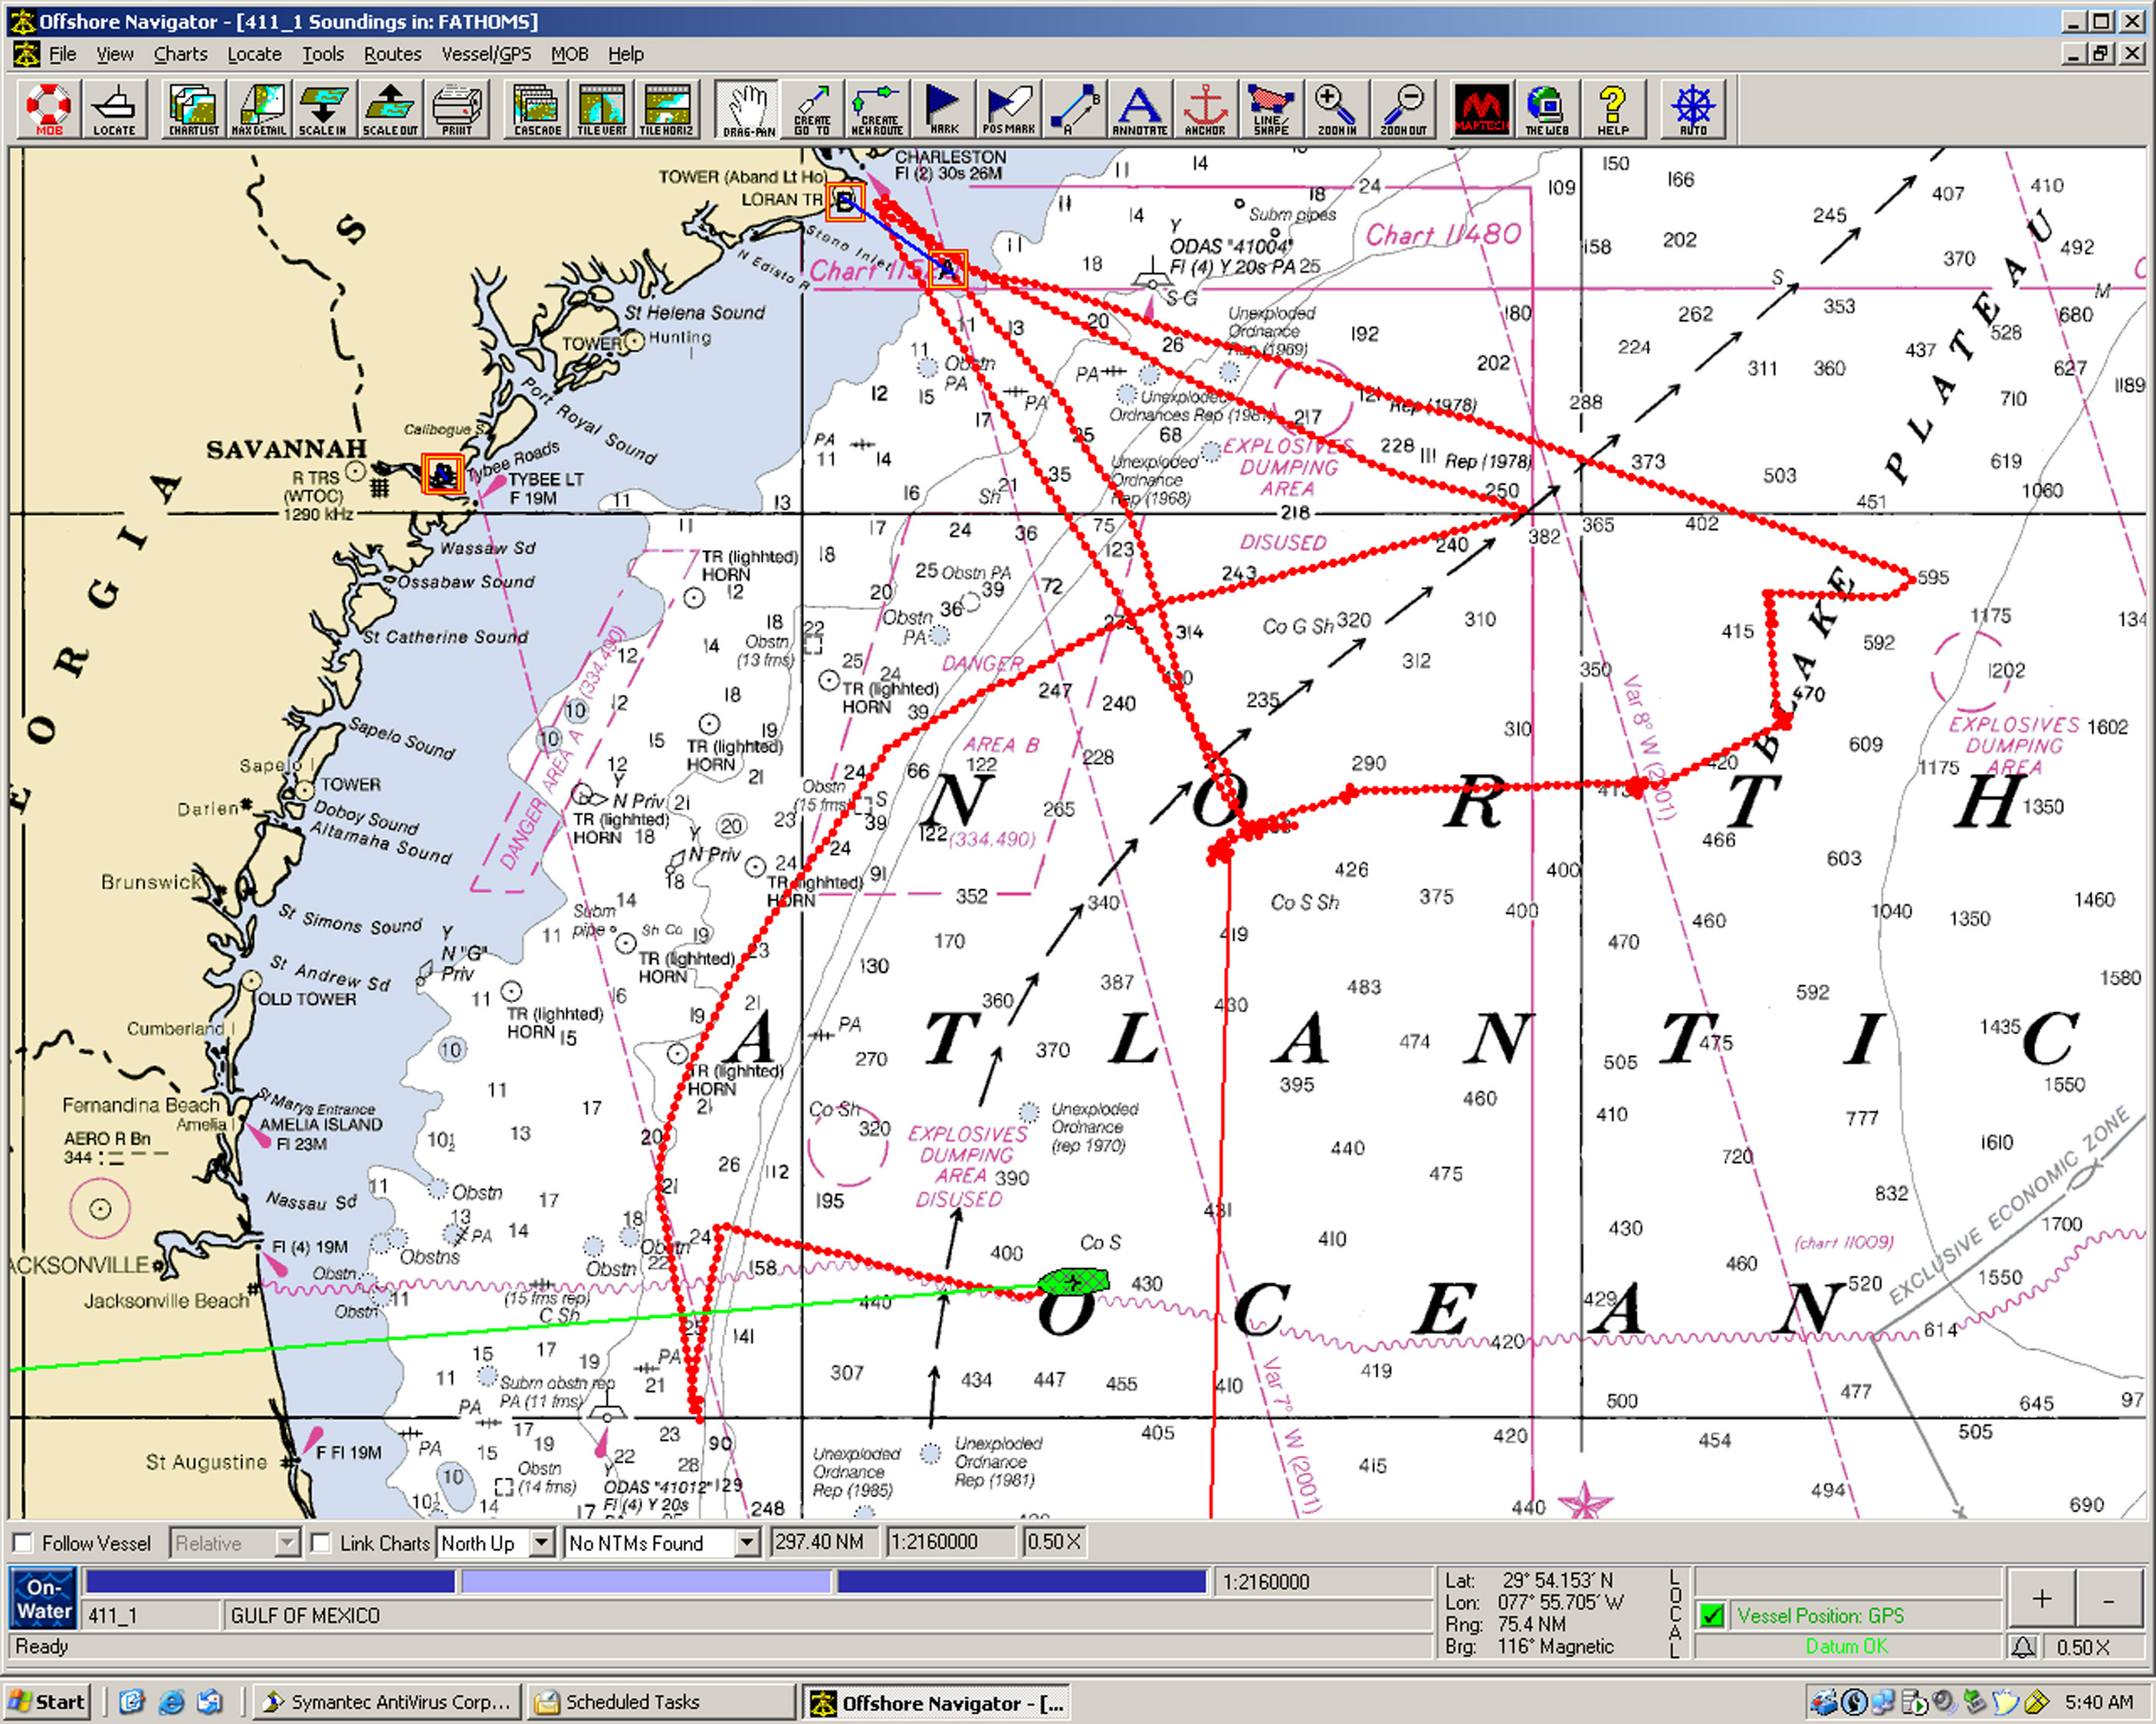This screenshot has width=2156, height=1724.
Task: Open the View menu
Action: 115,54
